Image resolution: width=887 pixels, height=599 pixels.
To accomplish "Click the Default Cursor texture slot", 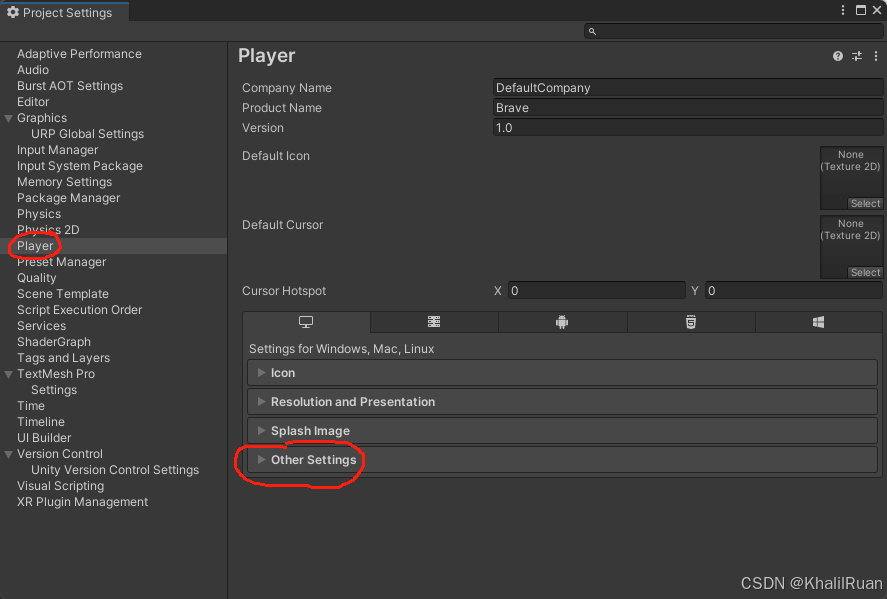I will [x=851, y=247].
